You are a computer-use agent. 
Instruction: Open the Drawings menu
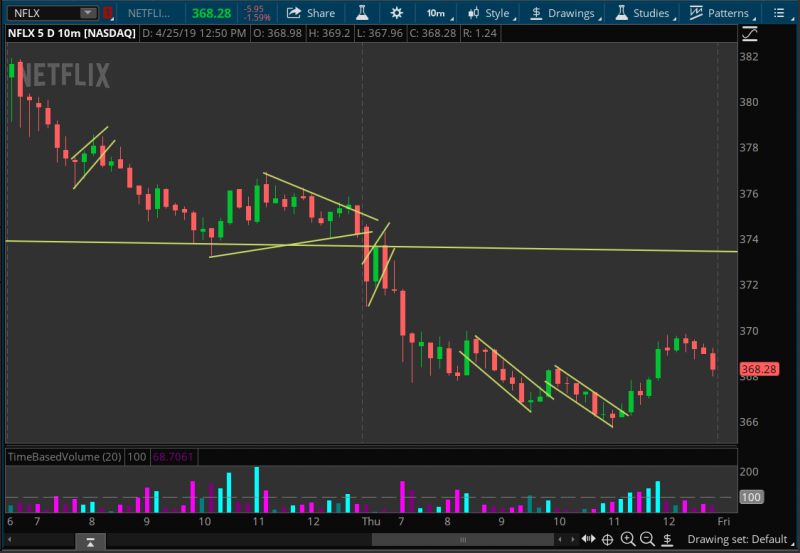(563, 13)
